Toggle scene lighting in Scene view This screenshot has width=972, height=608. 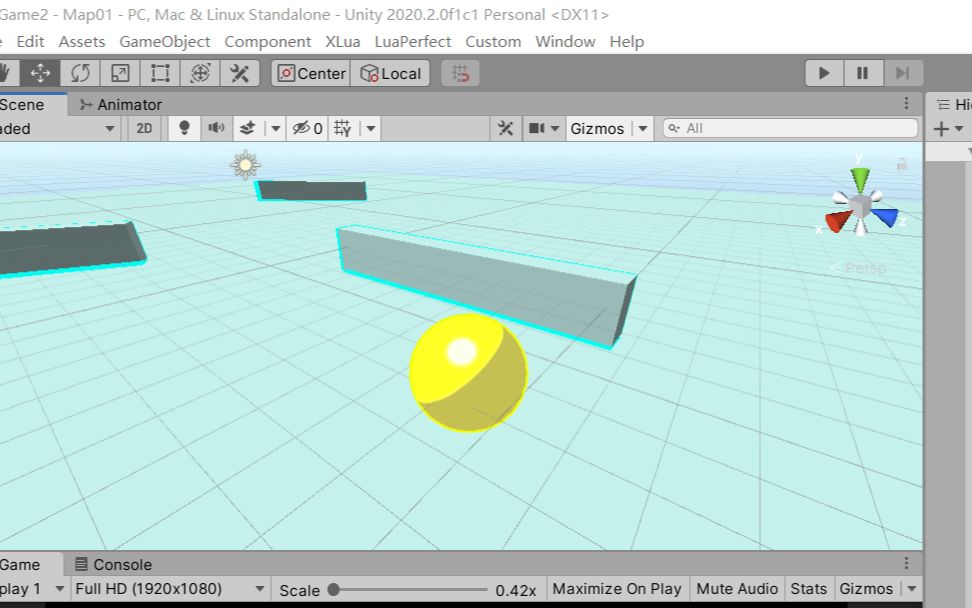pos(182,128)
